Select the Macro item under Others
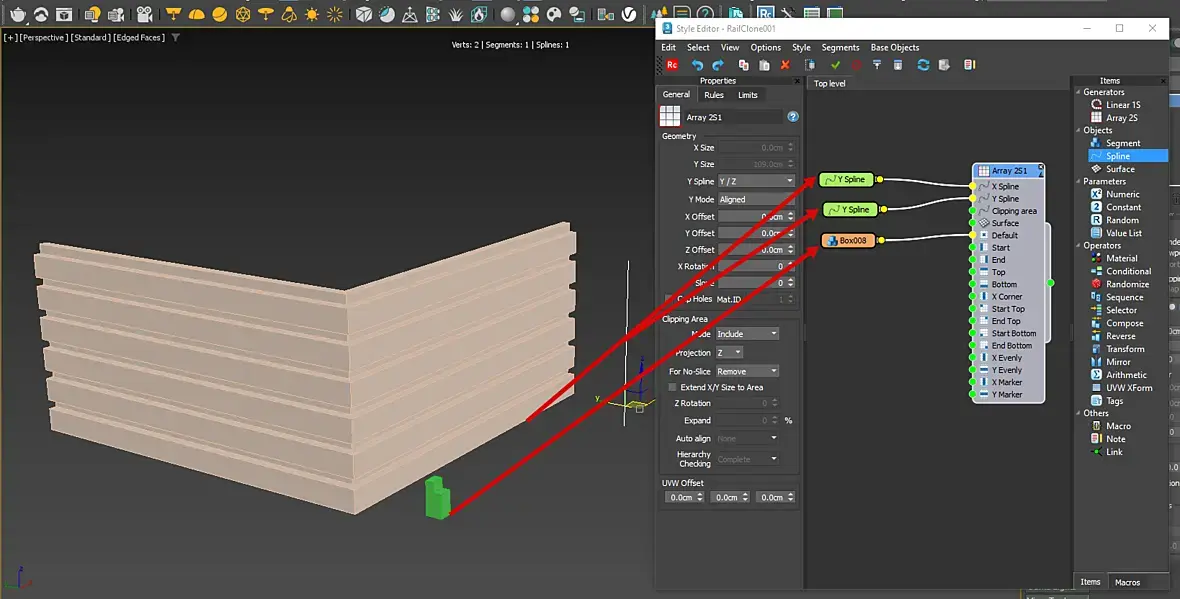The width and height of the screenshot is (1180, 599). tap(1111, 426)
